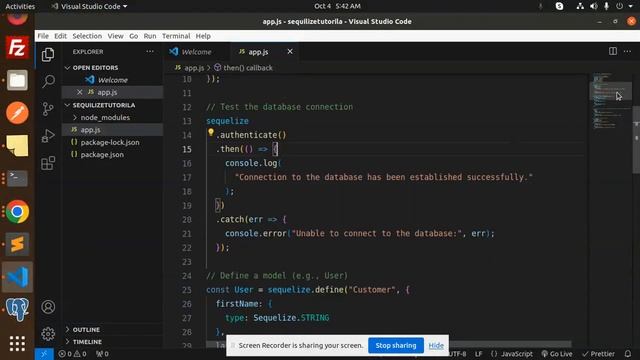Open the View menu
The width and height of the screenshot is (640, 360).
(x=116, y=36)
